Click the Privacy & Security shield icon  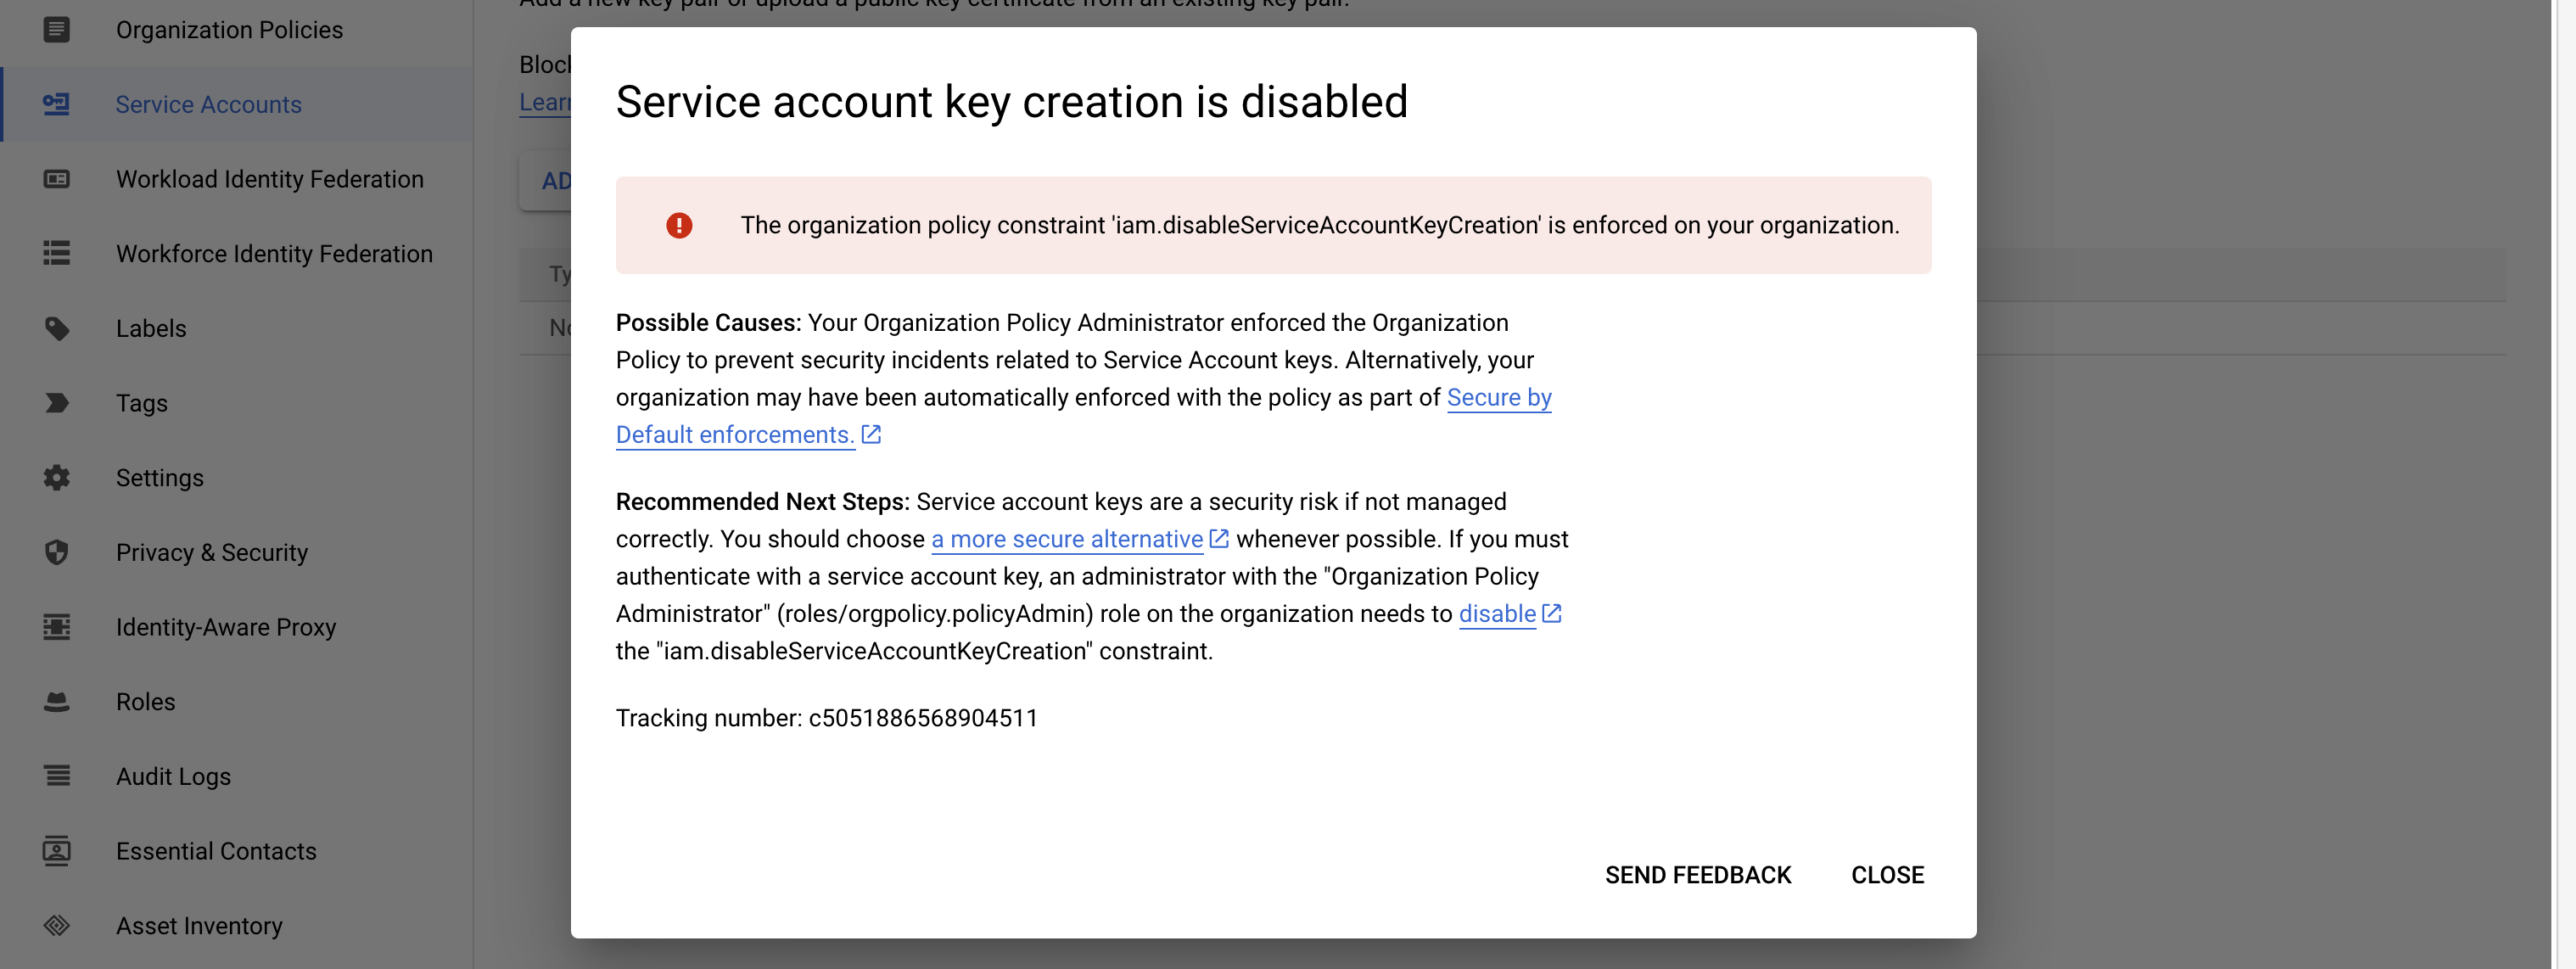(56, 552)
